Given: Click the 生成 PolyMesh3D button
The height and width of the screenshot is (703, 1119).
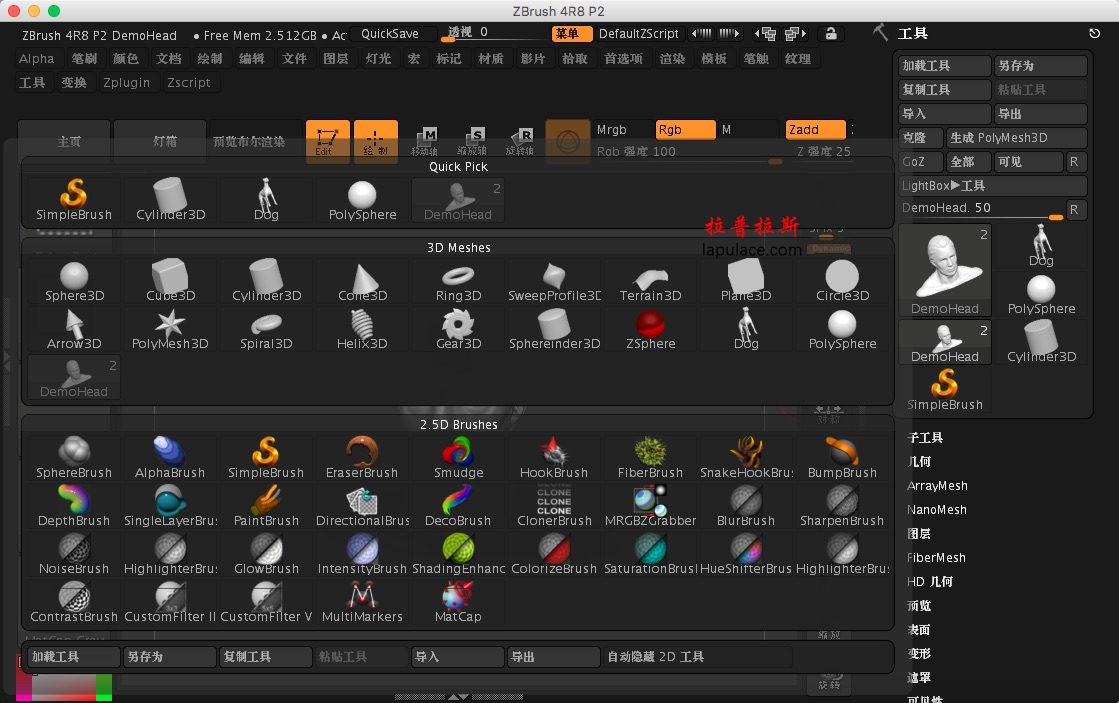Looking at the screenshot, I should [x=1016, y=138].
